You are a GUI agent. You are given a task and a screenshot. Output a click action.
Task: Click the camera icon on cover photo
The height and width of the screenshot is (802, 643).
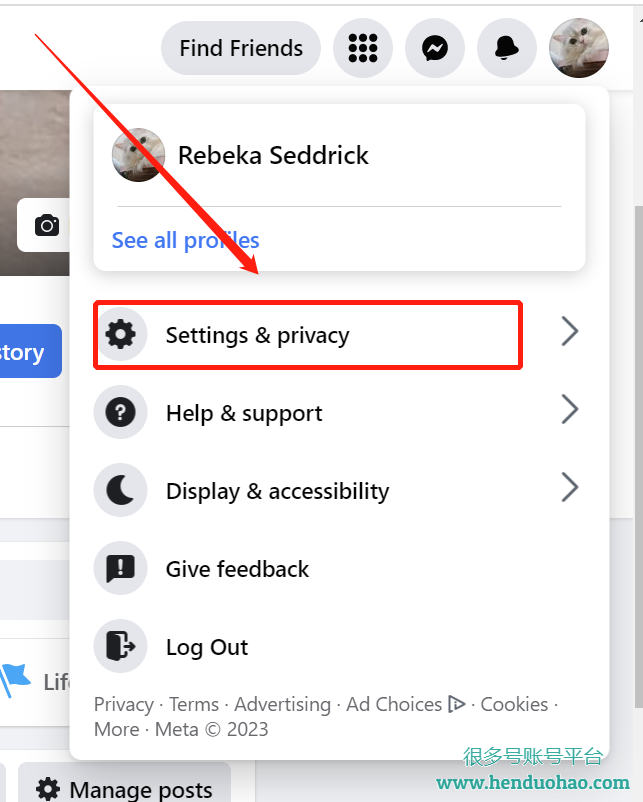(47, 225)
